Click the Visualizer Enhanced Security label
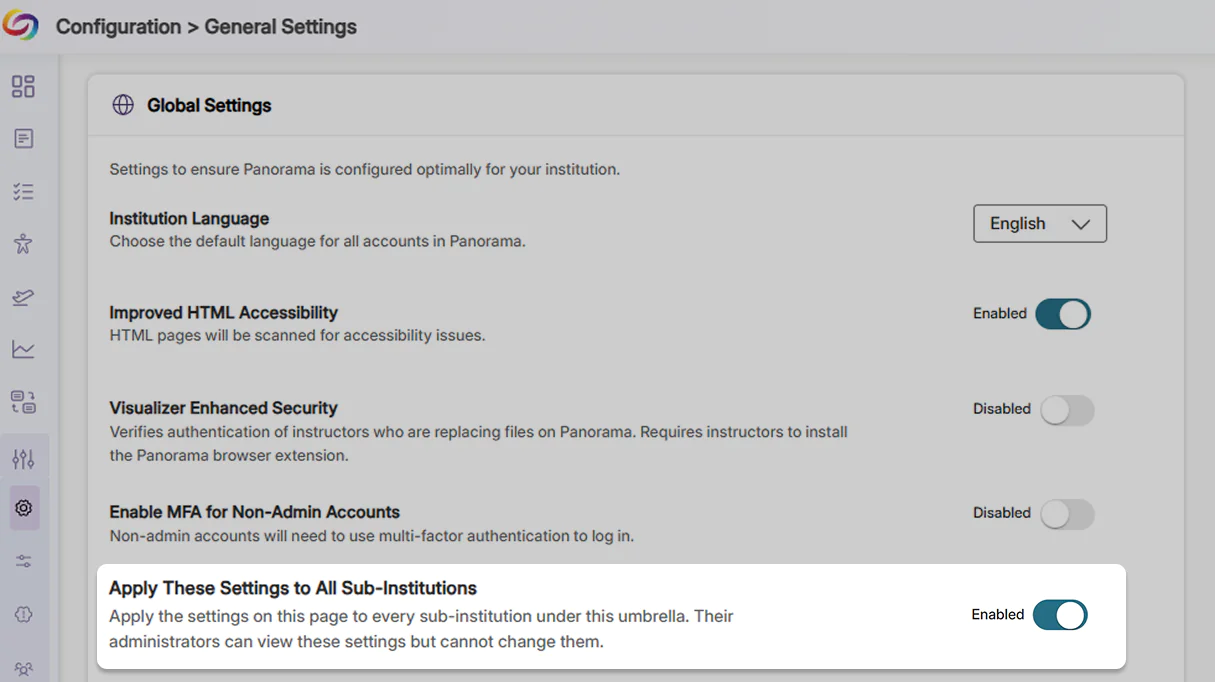 click(x=223, y=408)
